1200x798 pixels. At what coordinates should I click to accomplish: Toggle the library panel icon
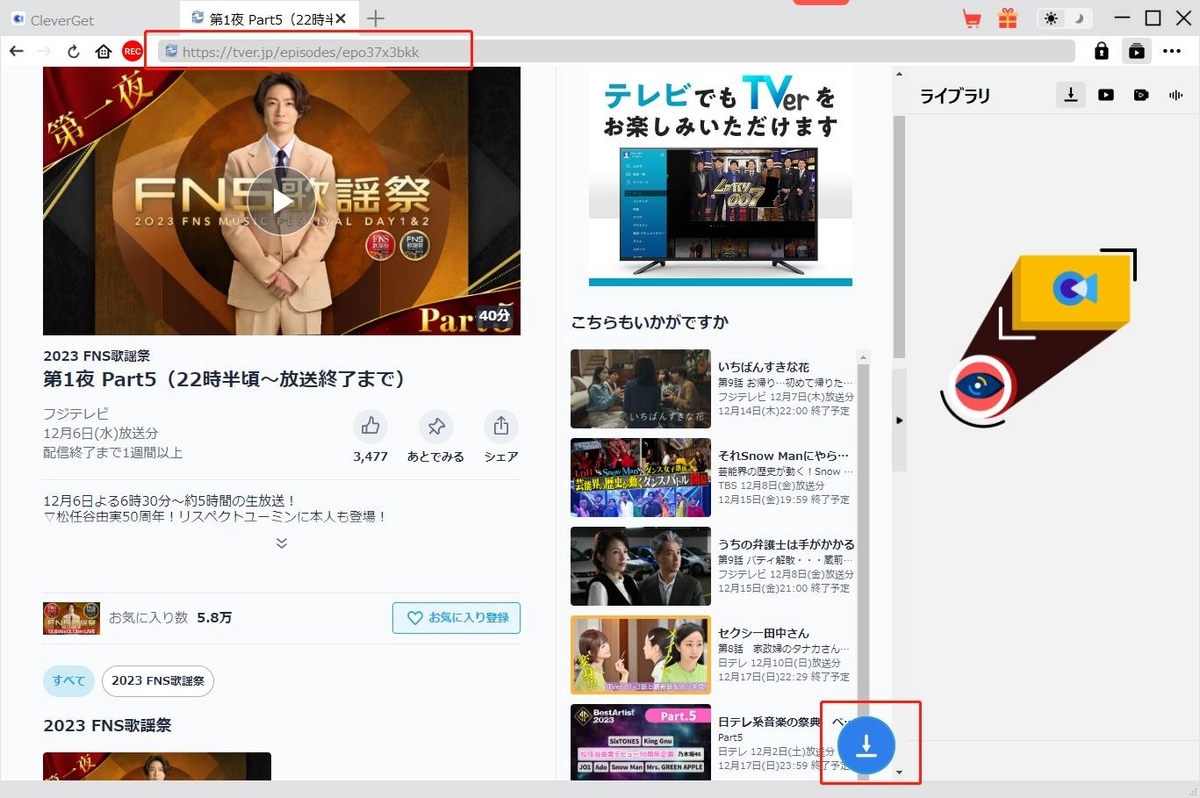1136,51
